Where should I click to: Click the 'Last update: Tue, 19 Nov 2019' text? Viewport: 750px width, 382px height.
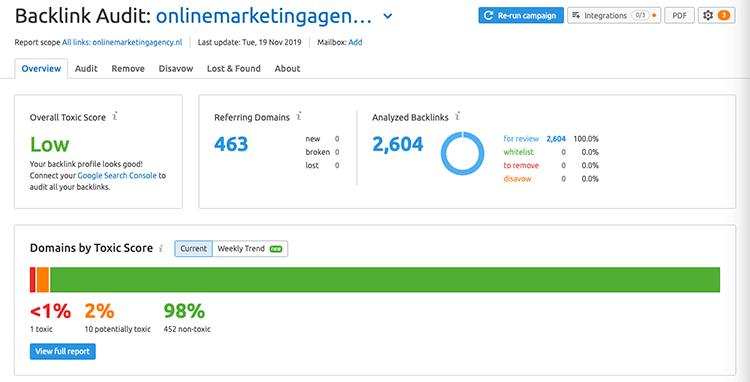pos(250,42)
